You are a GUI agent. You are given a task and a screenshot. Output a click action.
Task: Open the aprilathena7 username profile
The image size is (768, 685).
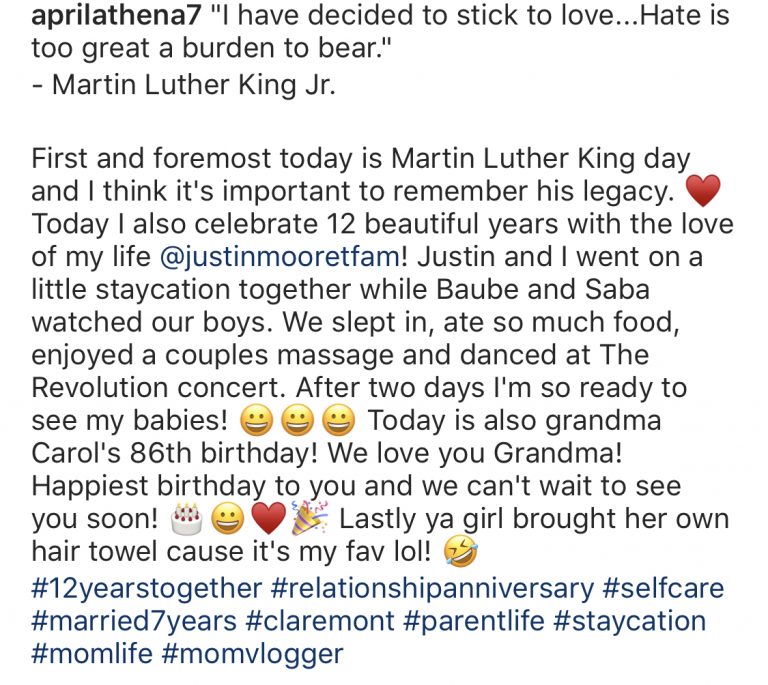pos(116,15)
